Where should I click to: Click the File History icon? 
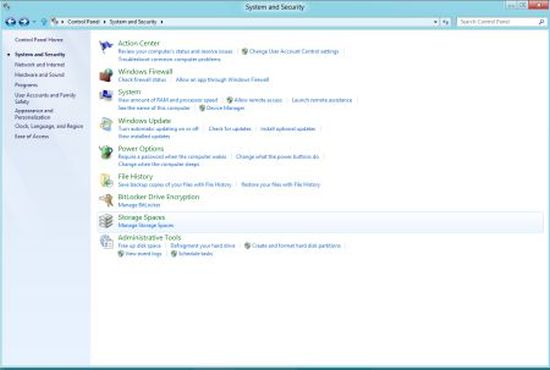click(106, 180)
